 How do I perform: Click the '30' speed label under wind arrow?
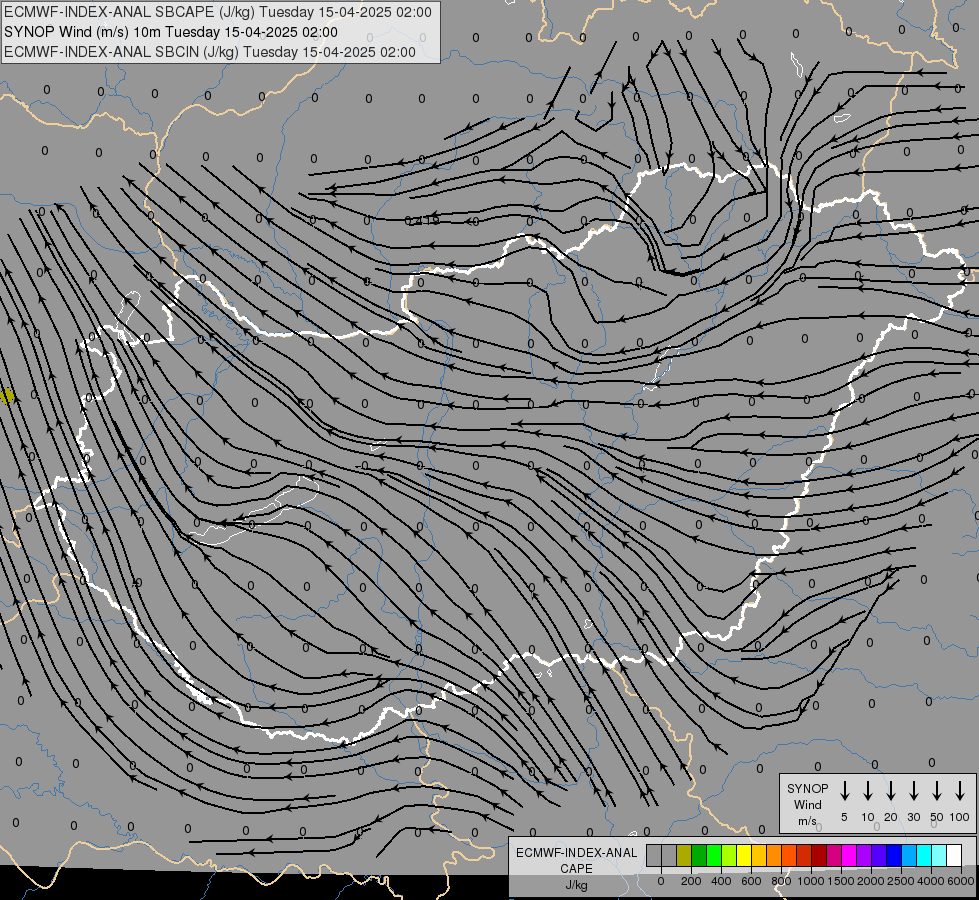click(914, 817)
